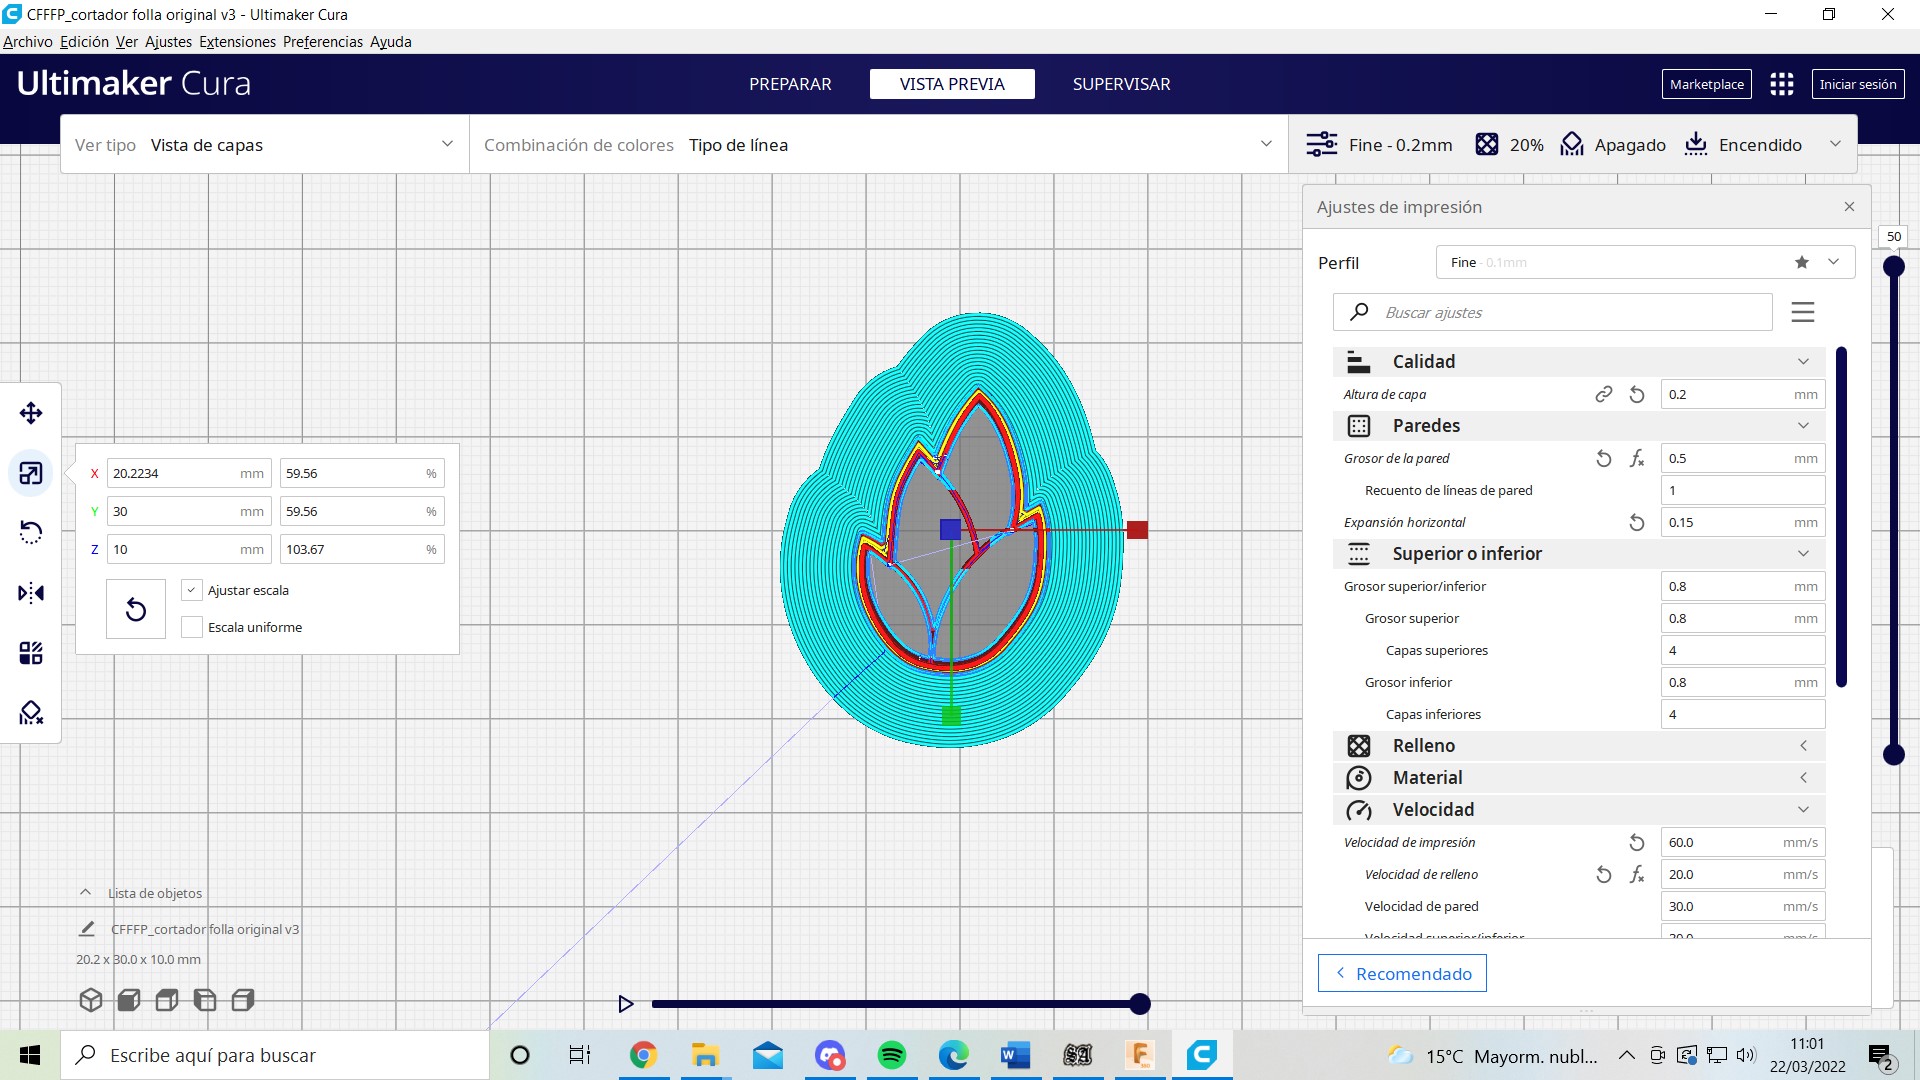Reset the Altura de capa value
This screenshot has width=1920, height=1080.
pos(1637,395)
